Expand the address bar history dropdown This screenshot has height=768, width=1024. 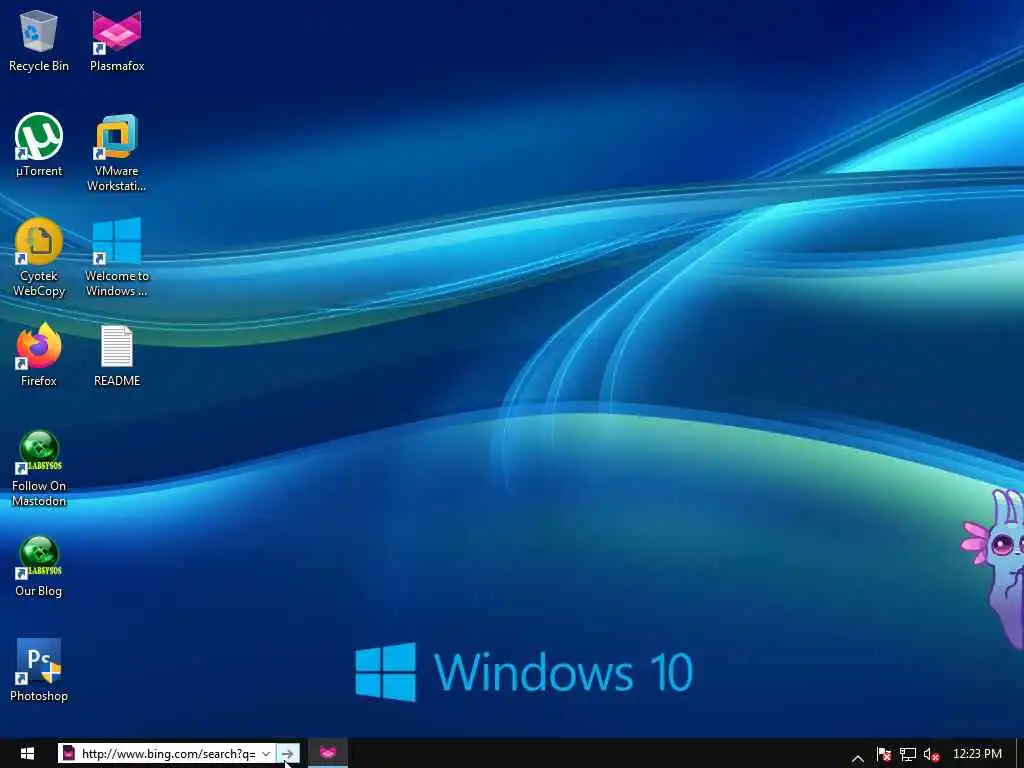(x=266, y=754)
